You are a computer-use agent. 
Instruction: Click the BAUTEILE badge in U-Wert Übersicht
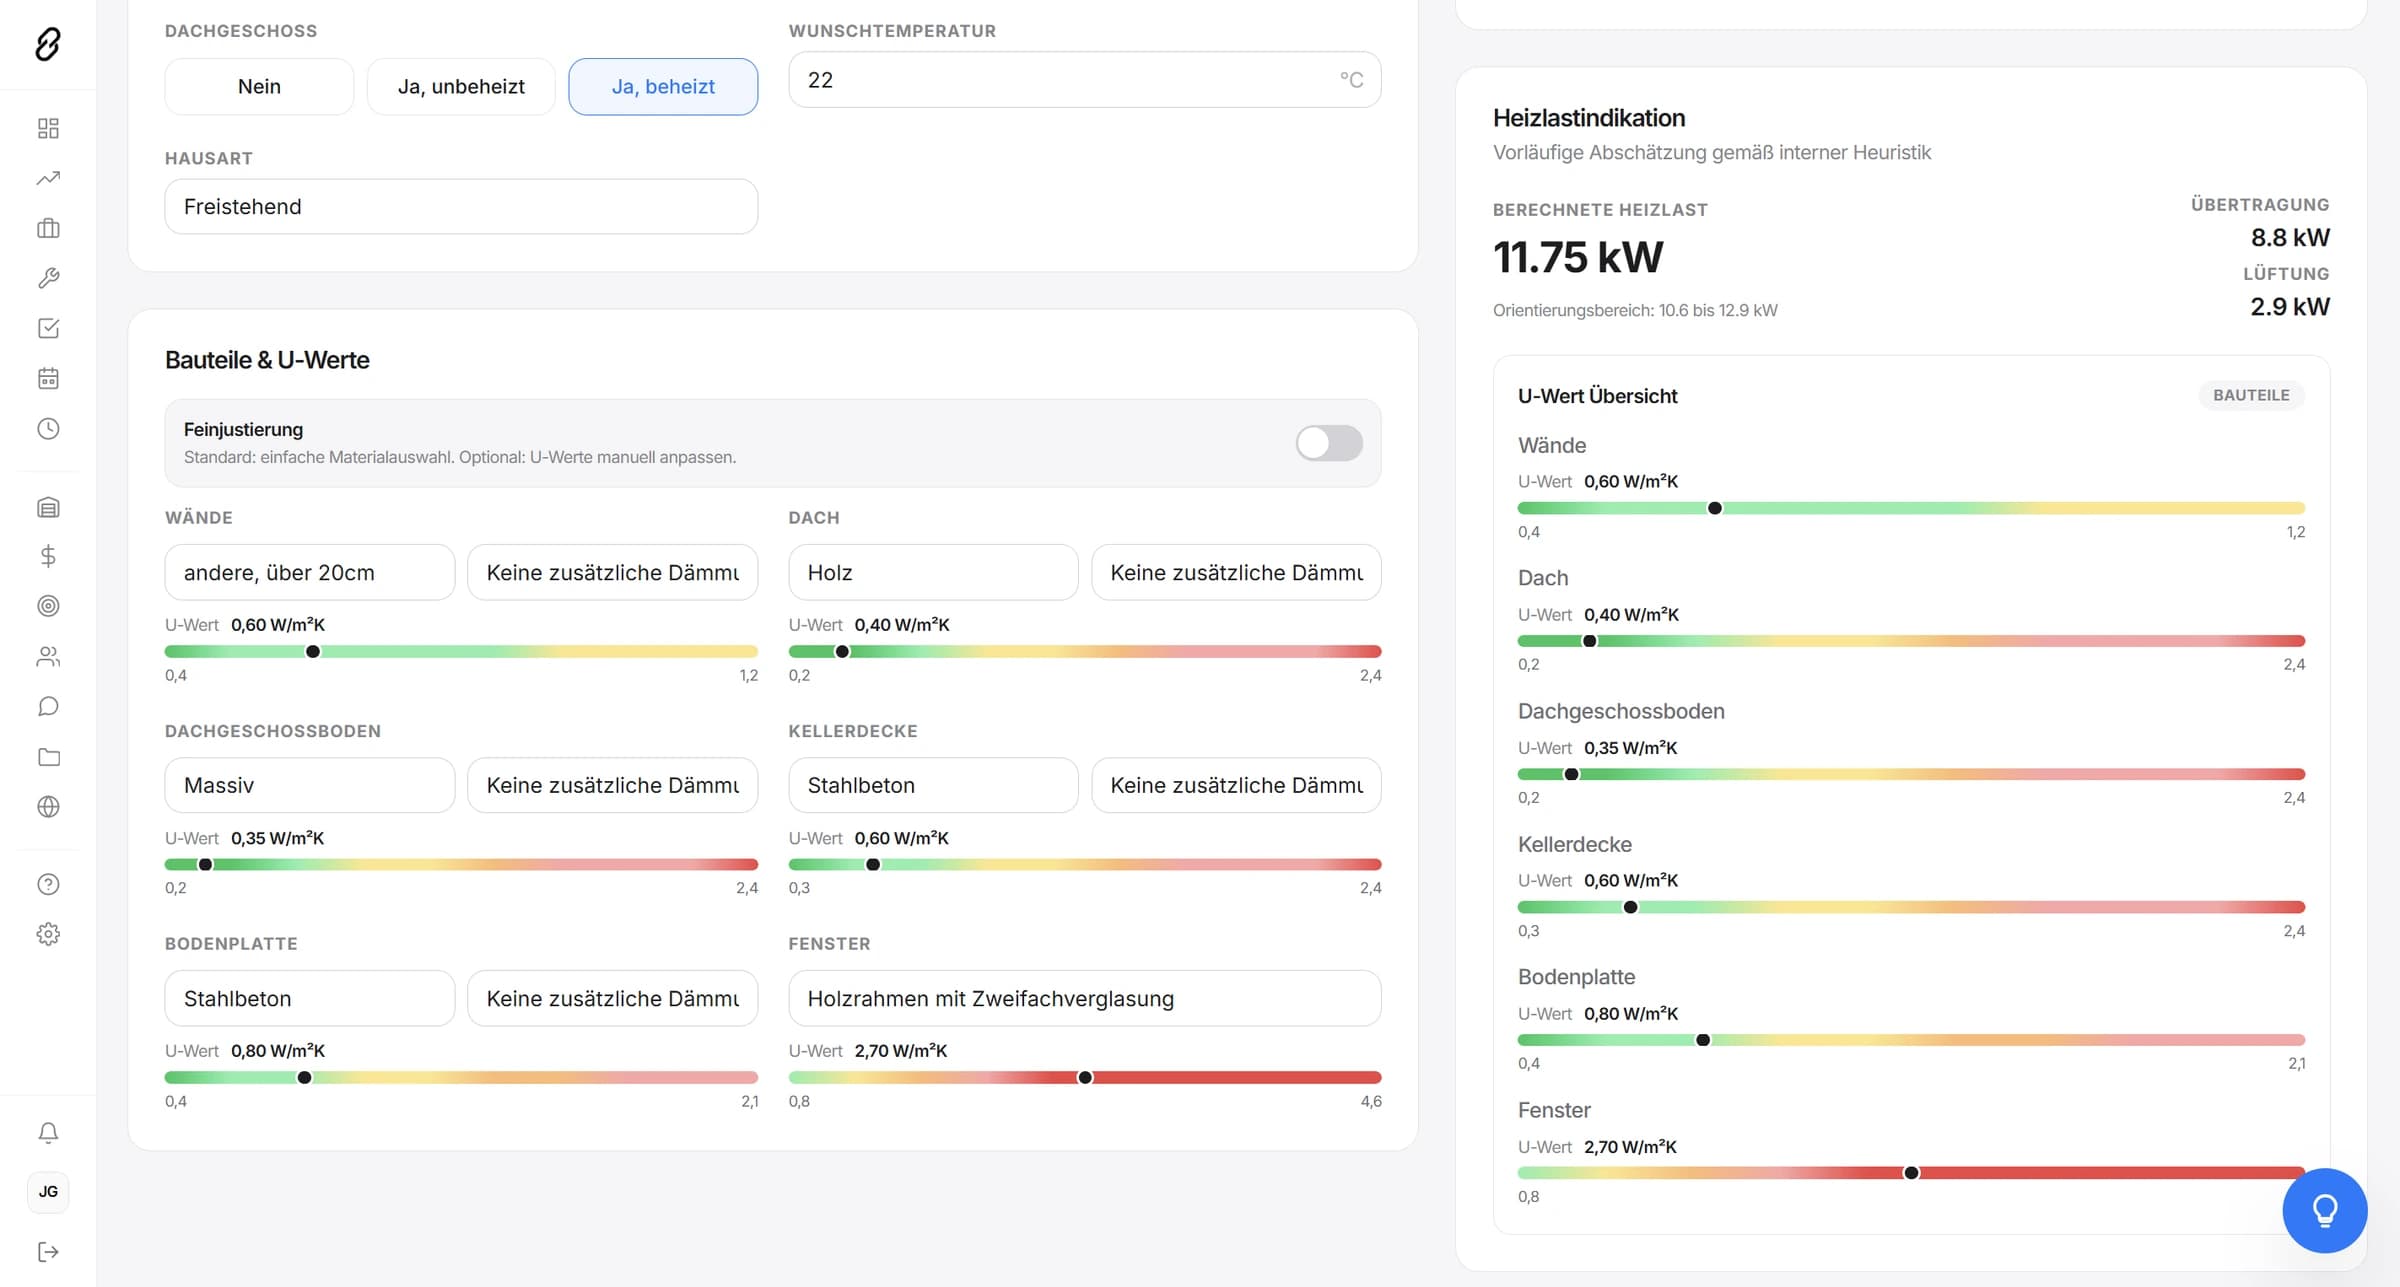tap(2251, 395)
